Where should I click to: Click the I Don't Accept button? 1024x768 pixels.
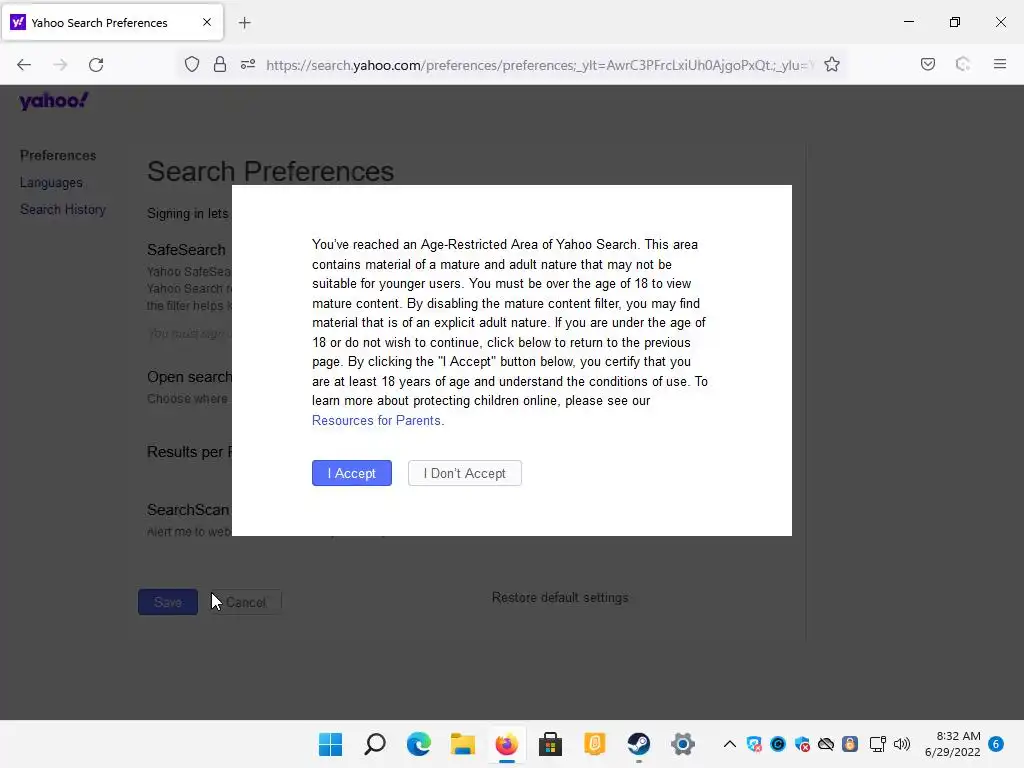[464, 473]
